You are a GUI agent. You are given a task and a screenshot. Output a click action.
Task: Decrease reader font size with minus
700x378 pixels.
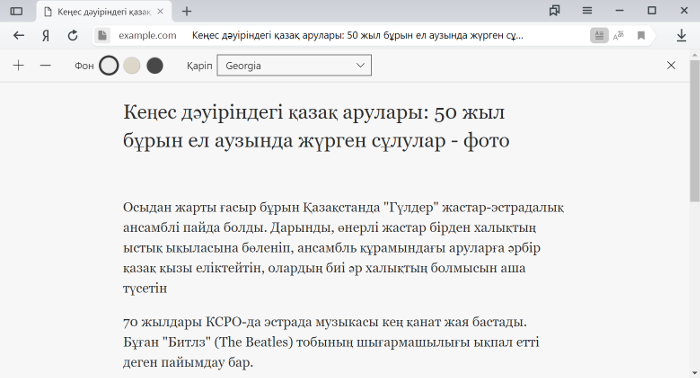click(46, 66)
